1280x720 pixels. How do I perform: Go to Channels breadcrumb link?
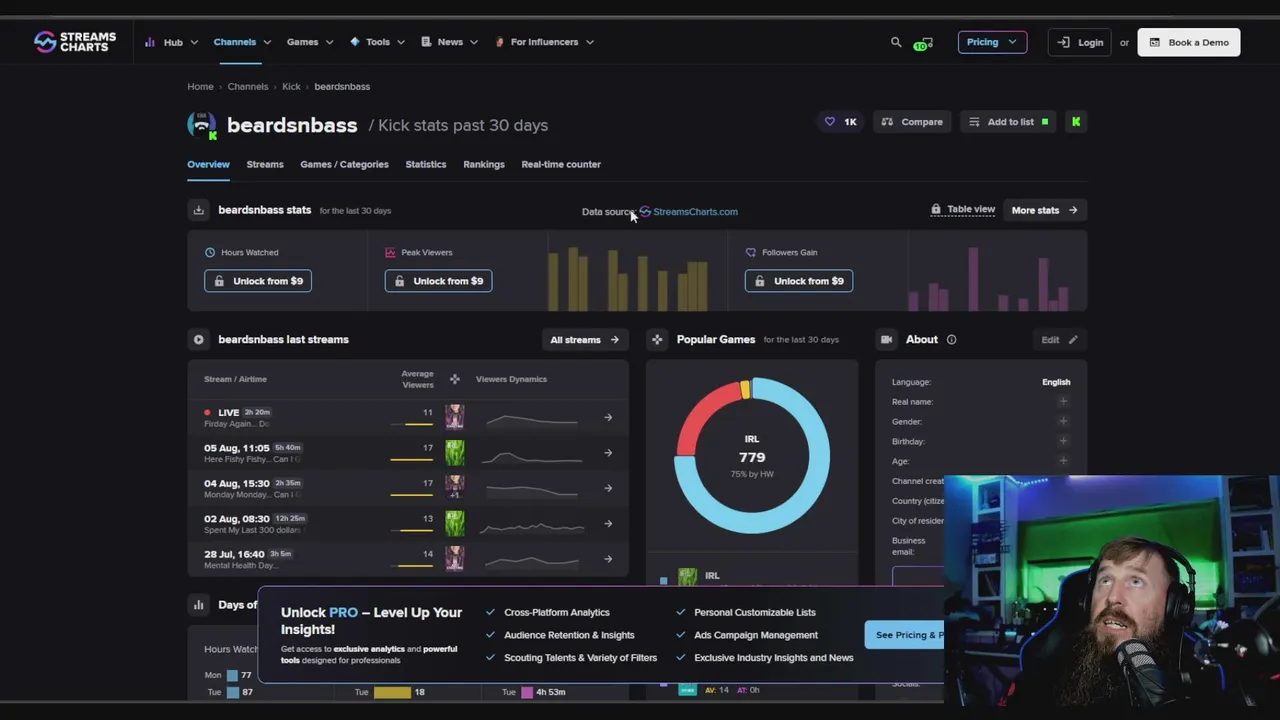[248, 86]
